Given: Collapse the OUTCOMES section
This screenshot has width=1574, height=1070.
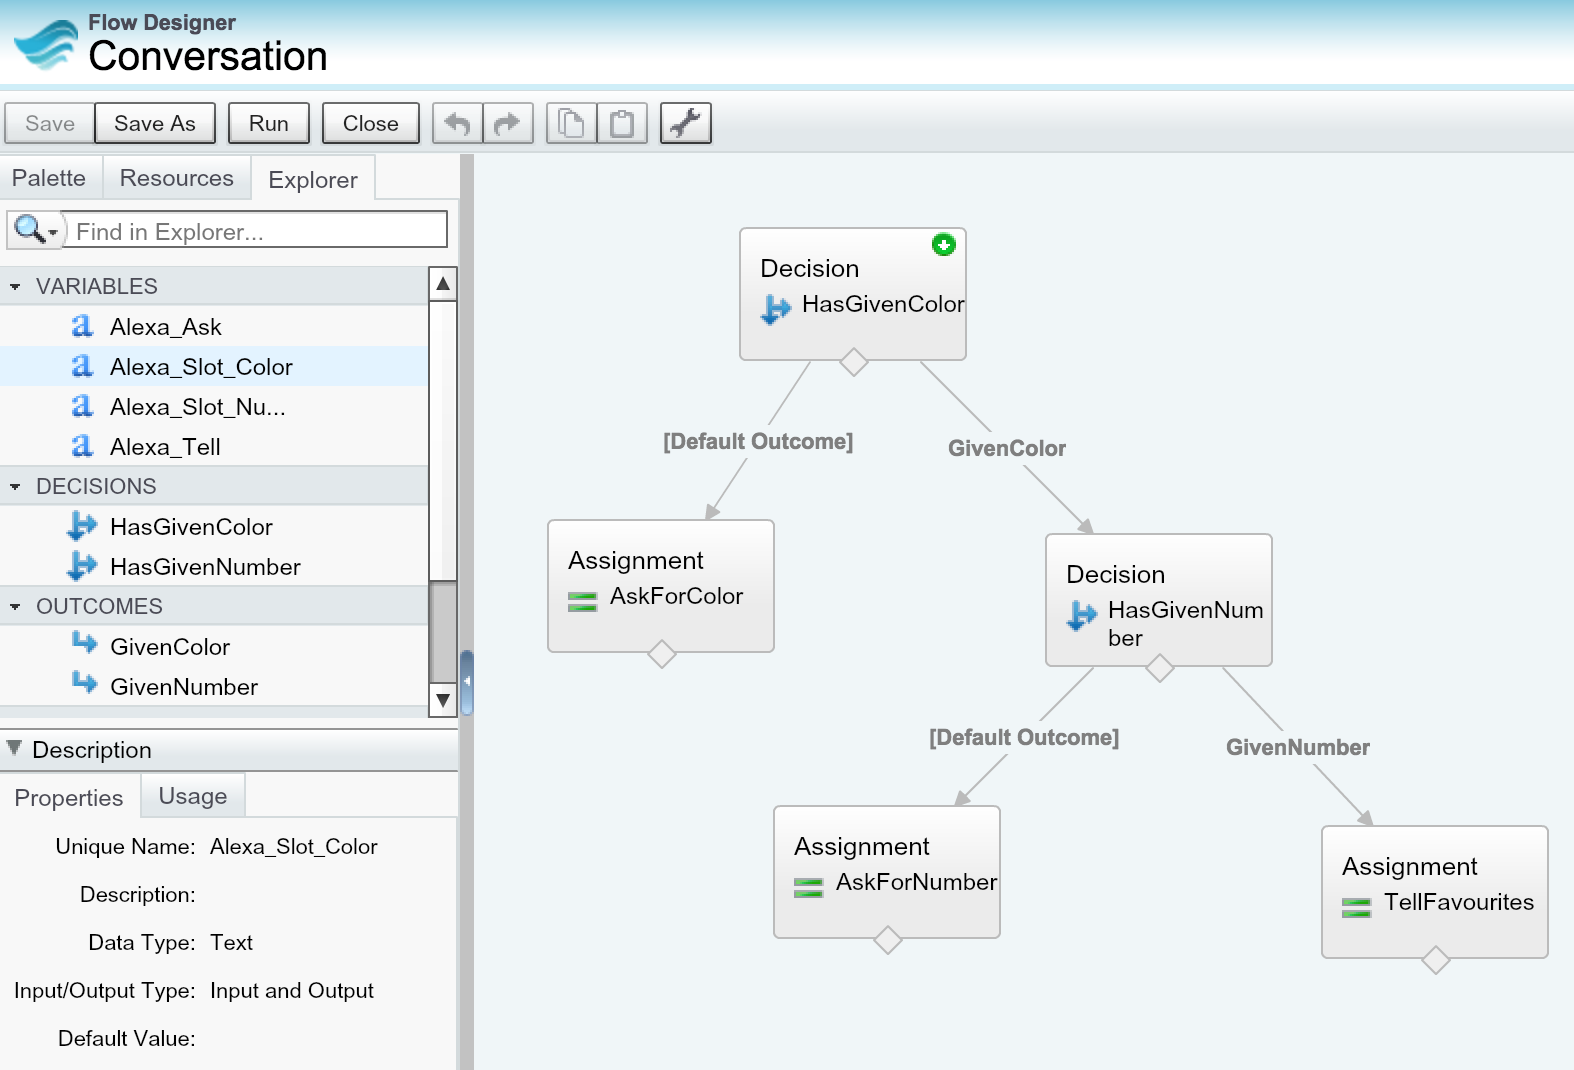Looking at the screenshot, I should coord(15,607).
